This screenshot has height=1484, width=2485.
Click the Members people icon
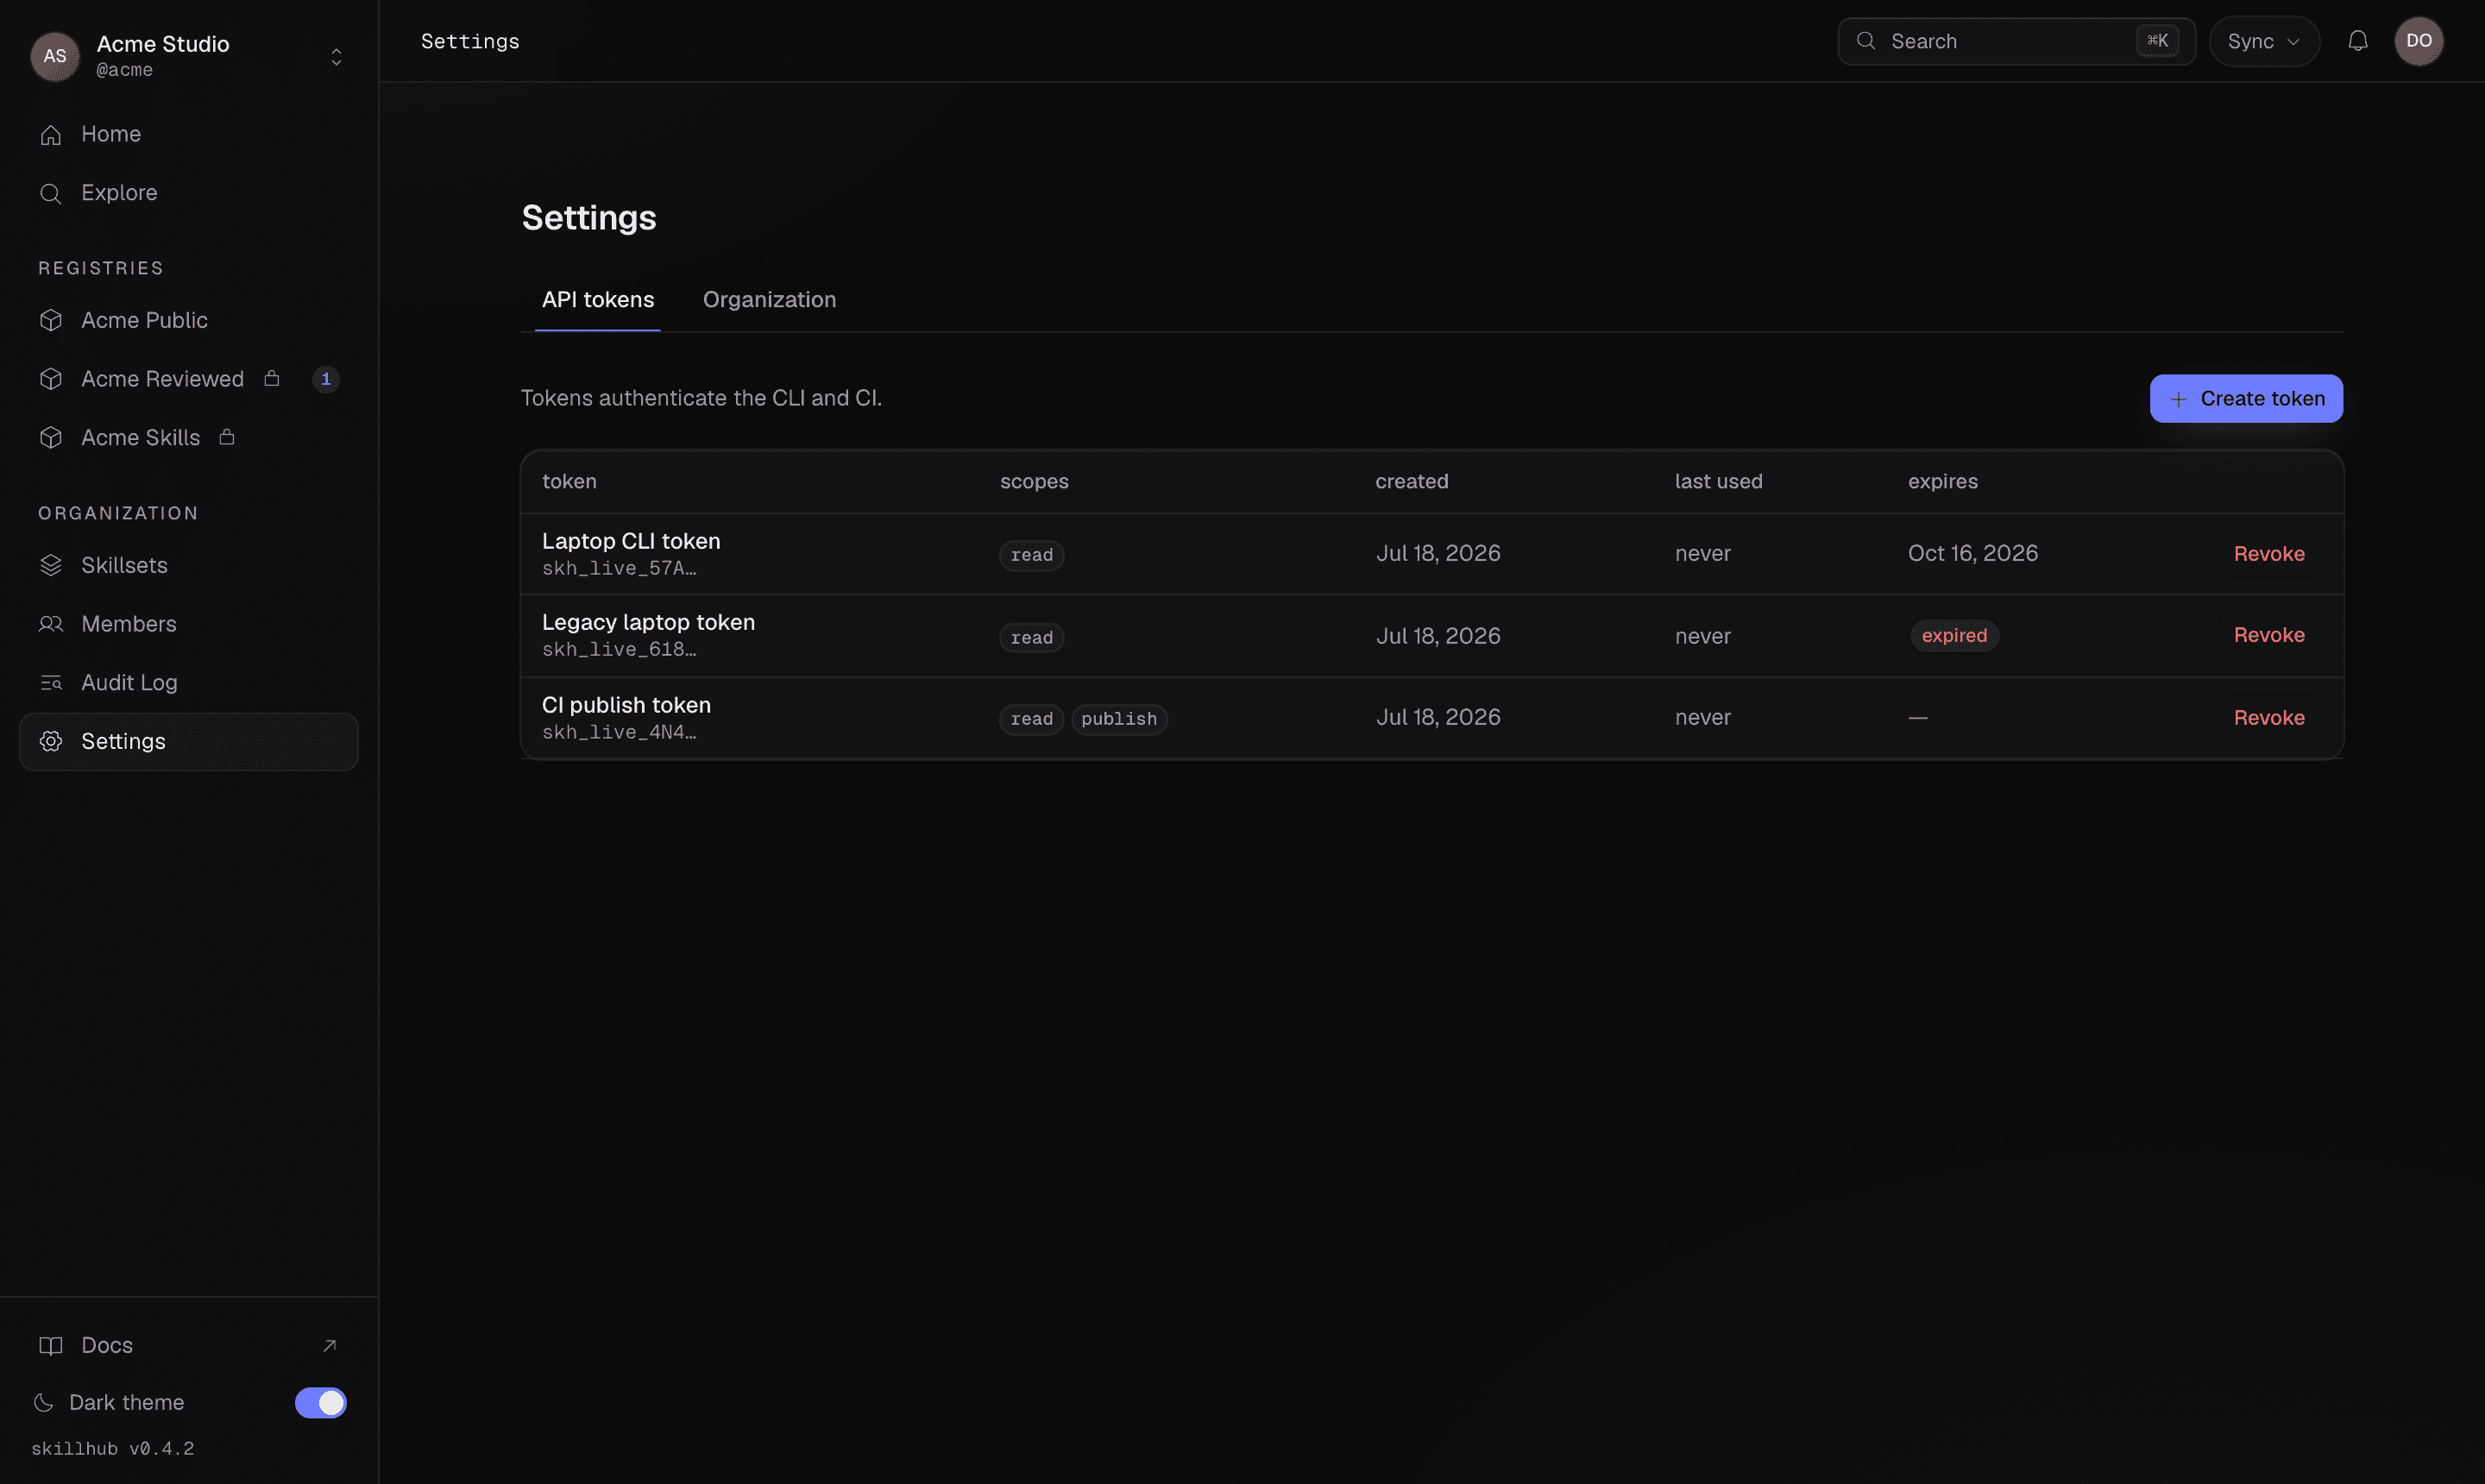coord(51,624)
